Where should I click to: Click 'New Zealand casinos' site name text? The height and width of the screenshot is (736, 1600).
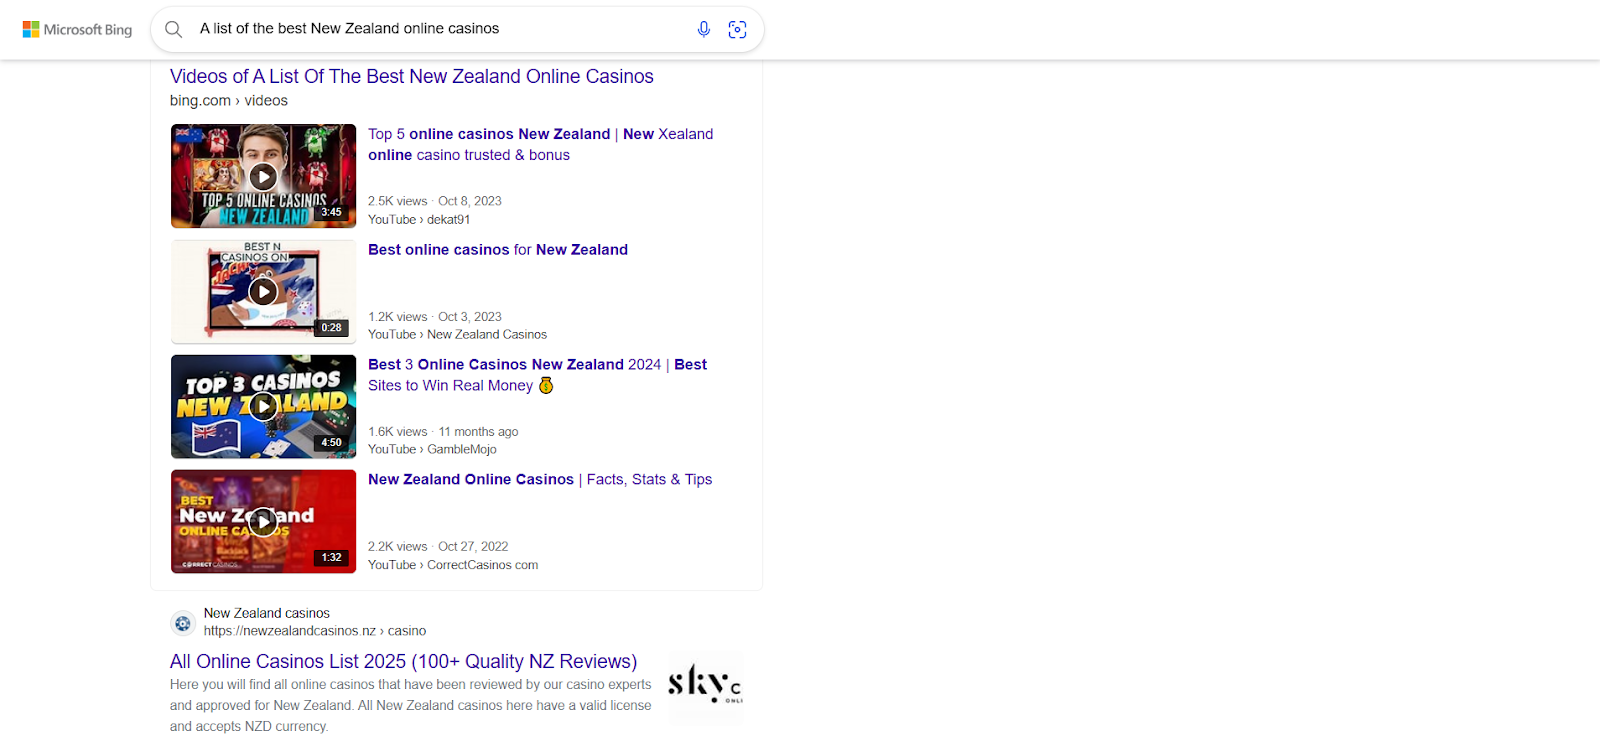pyautogui.click(x=267, y=613)
